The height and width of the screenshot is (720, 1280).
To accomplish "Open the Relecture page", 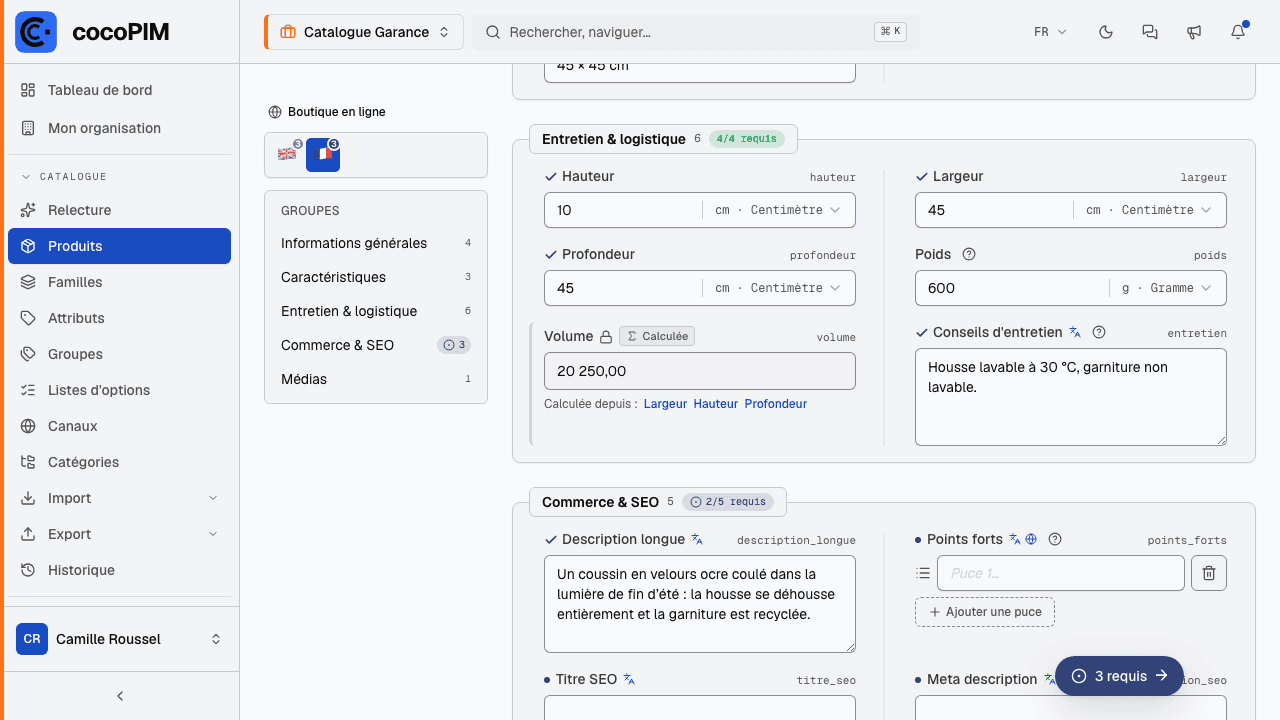I will coord(119,210).
